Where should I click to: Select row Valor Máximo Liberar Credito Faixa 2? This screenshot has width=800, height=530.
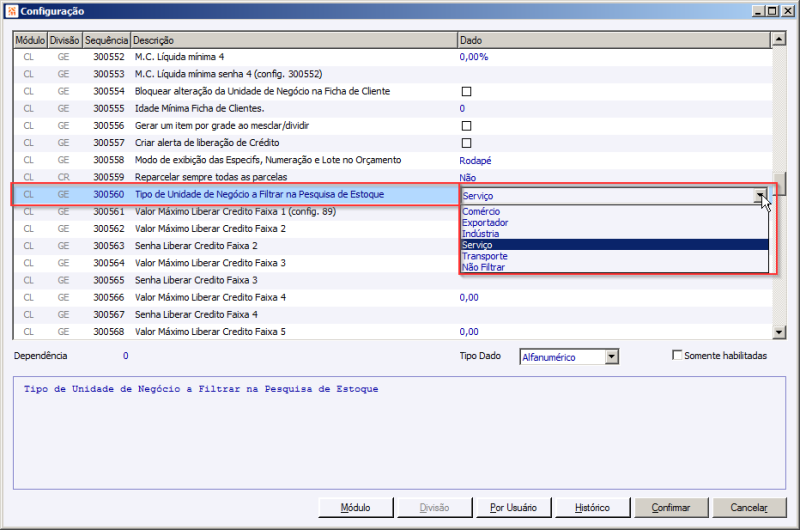pyautogui.click(x=236, y=229)
